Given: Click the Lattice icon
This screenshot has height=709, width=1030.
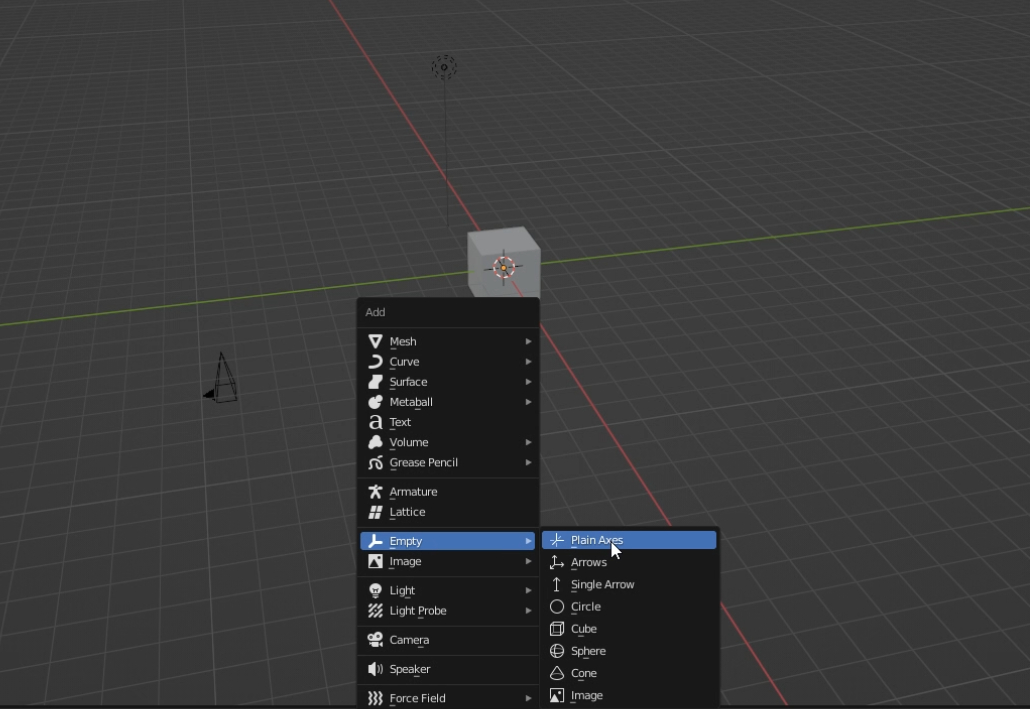Looking at the screenshot, I should 375,512.
